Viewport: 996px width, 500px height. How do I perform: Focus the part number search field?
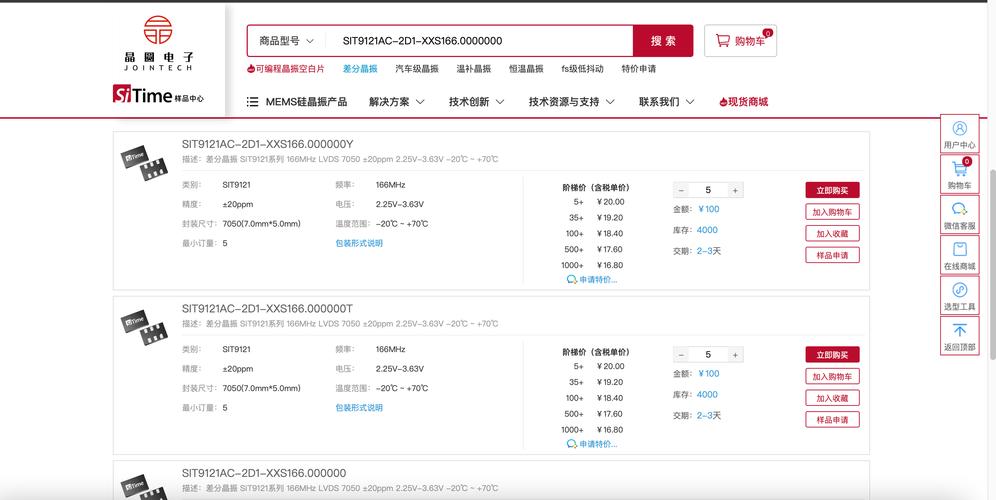tap(479, 41)
